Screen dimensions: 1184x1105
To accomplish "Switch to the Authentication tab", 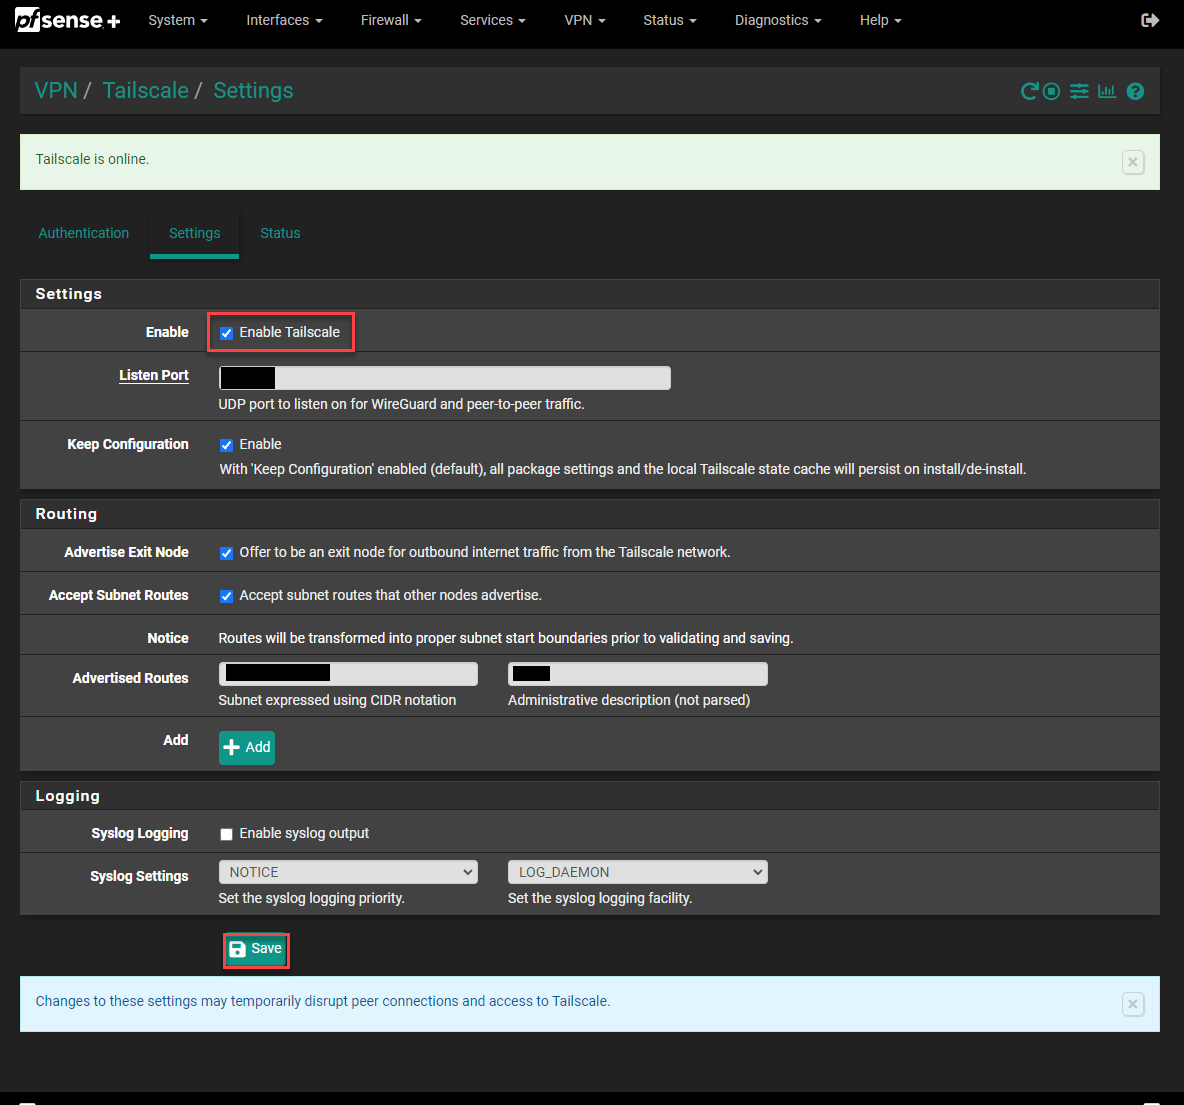I will 83,233.
